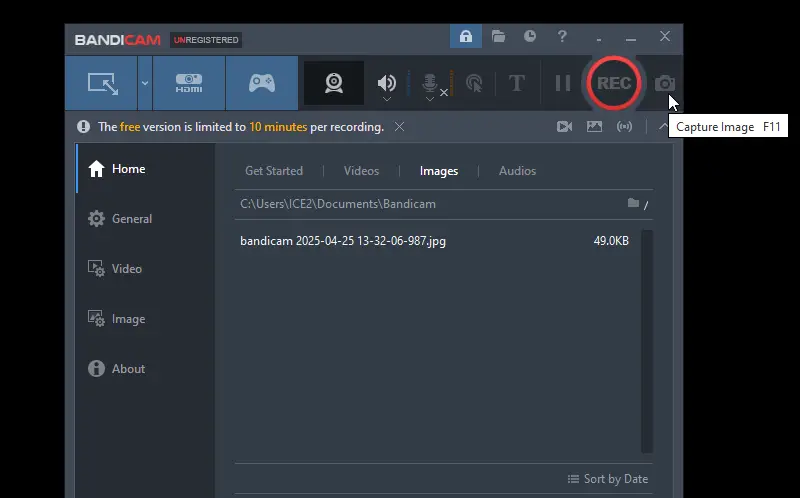Screen dimensions: 800x498
Task: Click the lock icon in title bar
Action: (x=465, y=36)
